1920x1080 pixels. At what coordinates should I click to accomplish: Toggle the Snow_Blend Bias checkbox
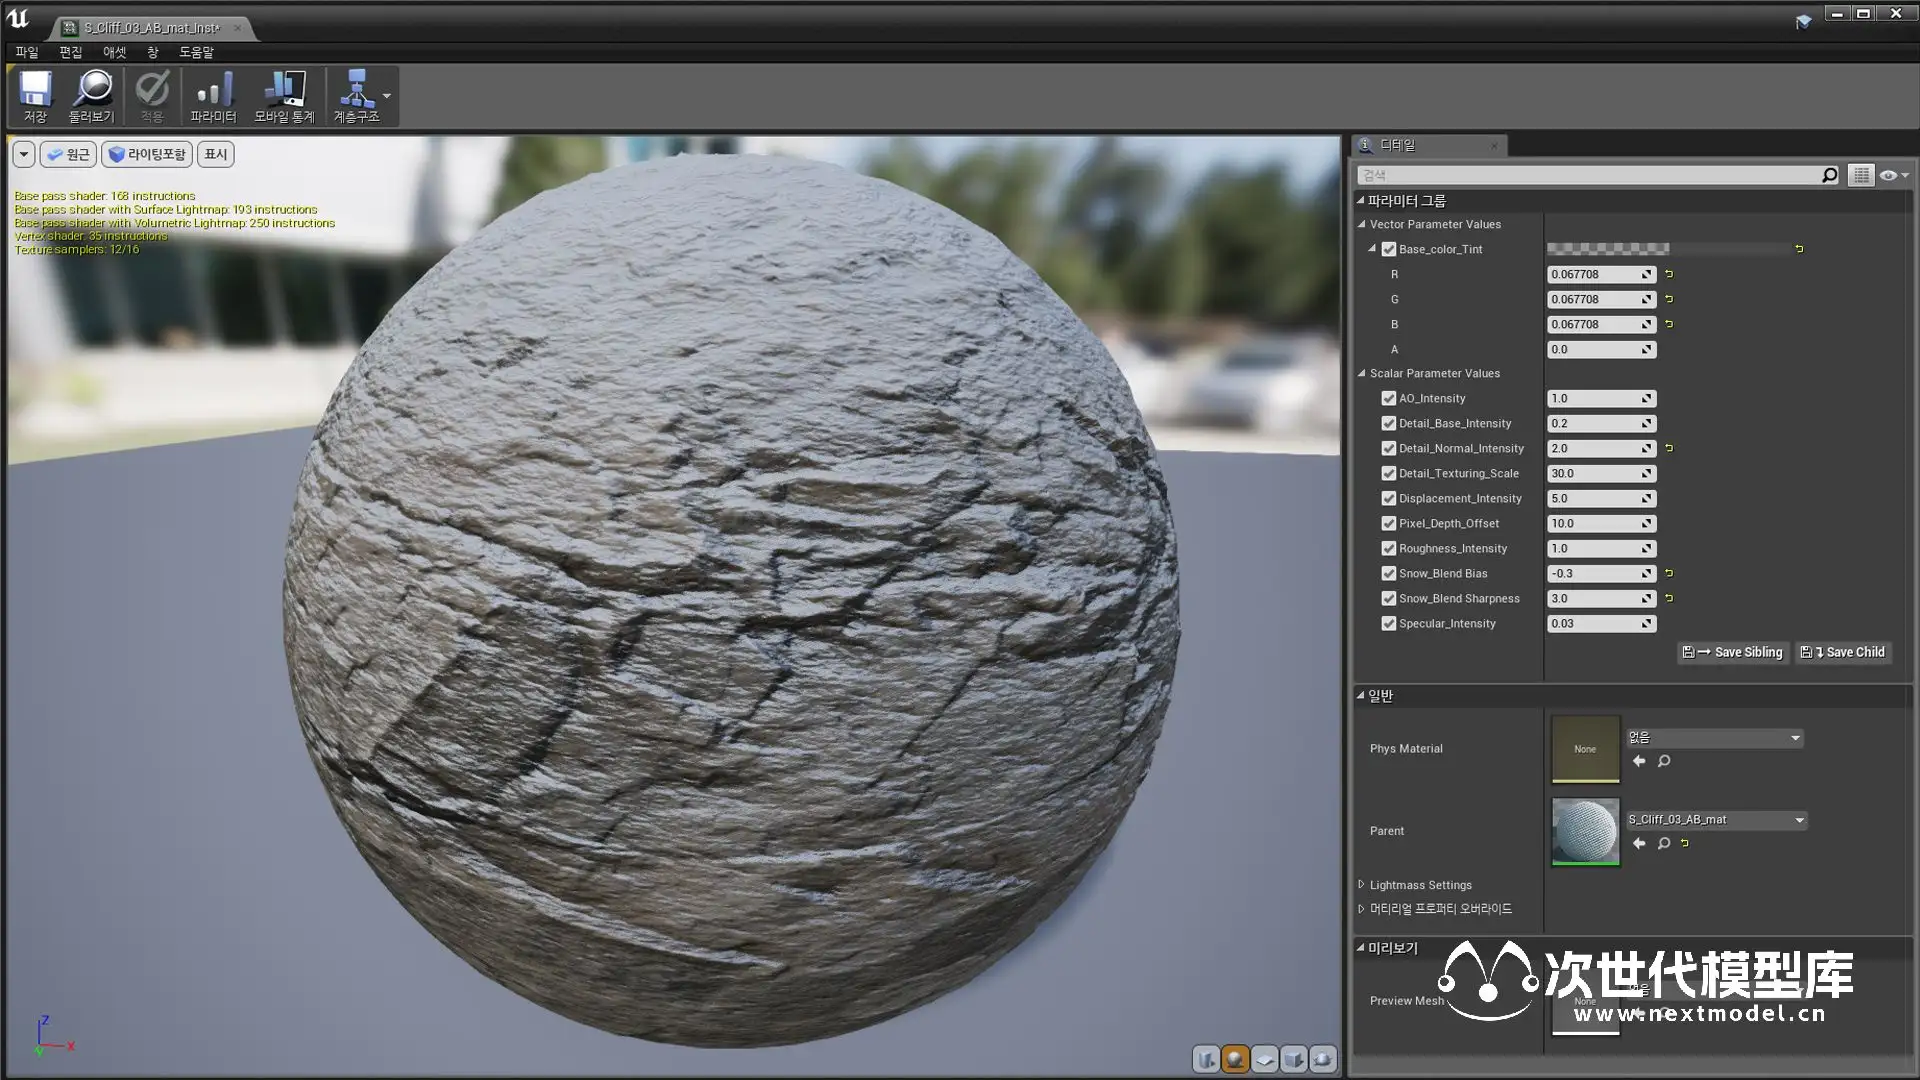pos(1388,573)
